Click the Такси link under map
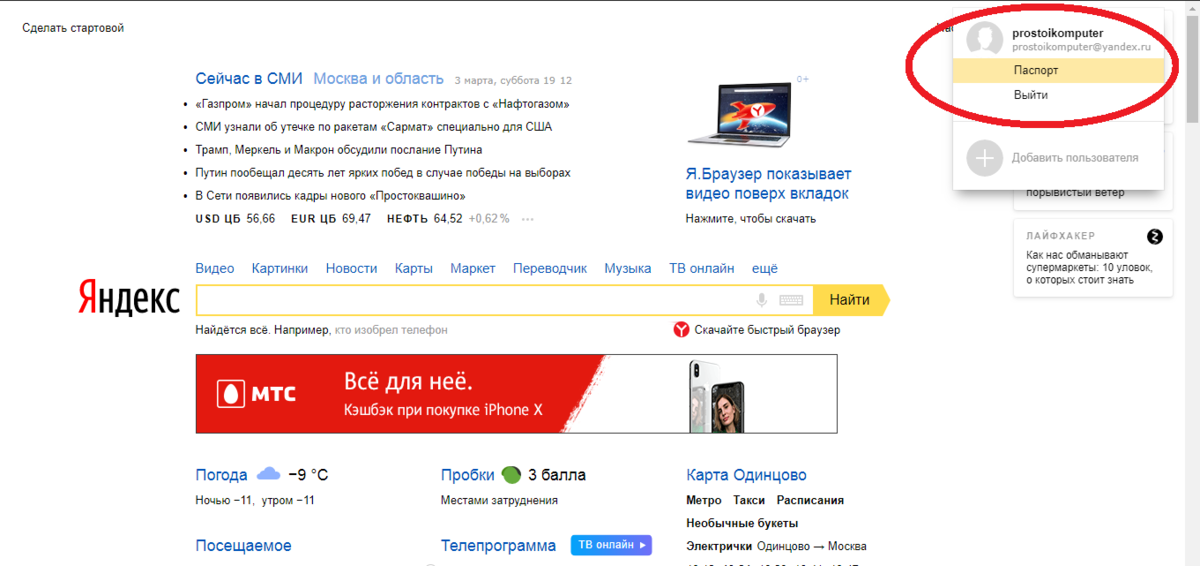 pos(749,500)
